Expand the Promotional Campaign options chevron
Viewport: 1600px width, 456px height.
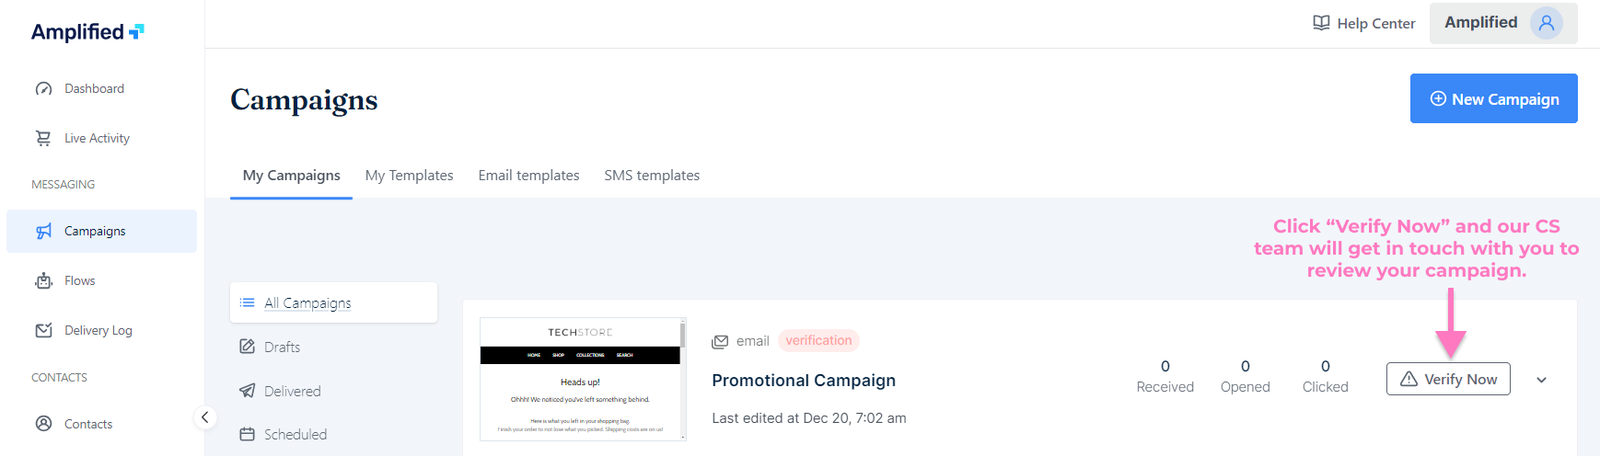1541,380
